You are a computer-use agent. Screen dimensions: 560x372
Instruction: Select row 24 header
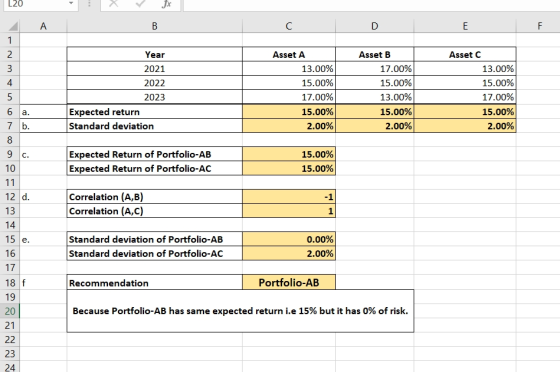pos(10,367)
